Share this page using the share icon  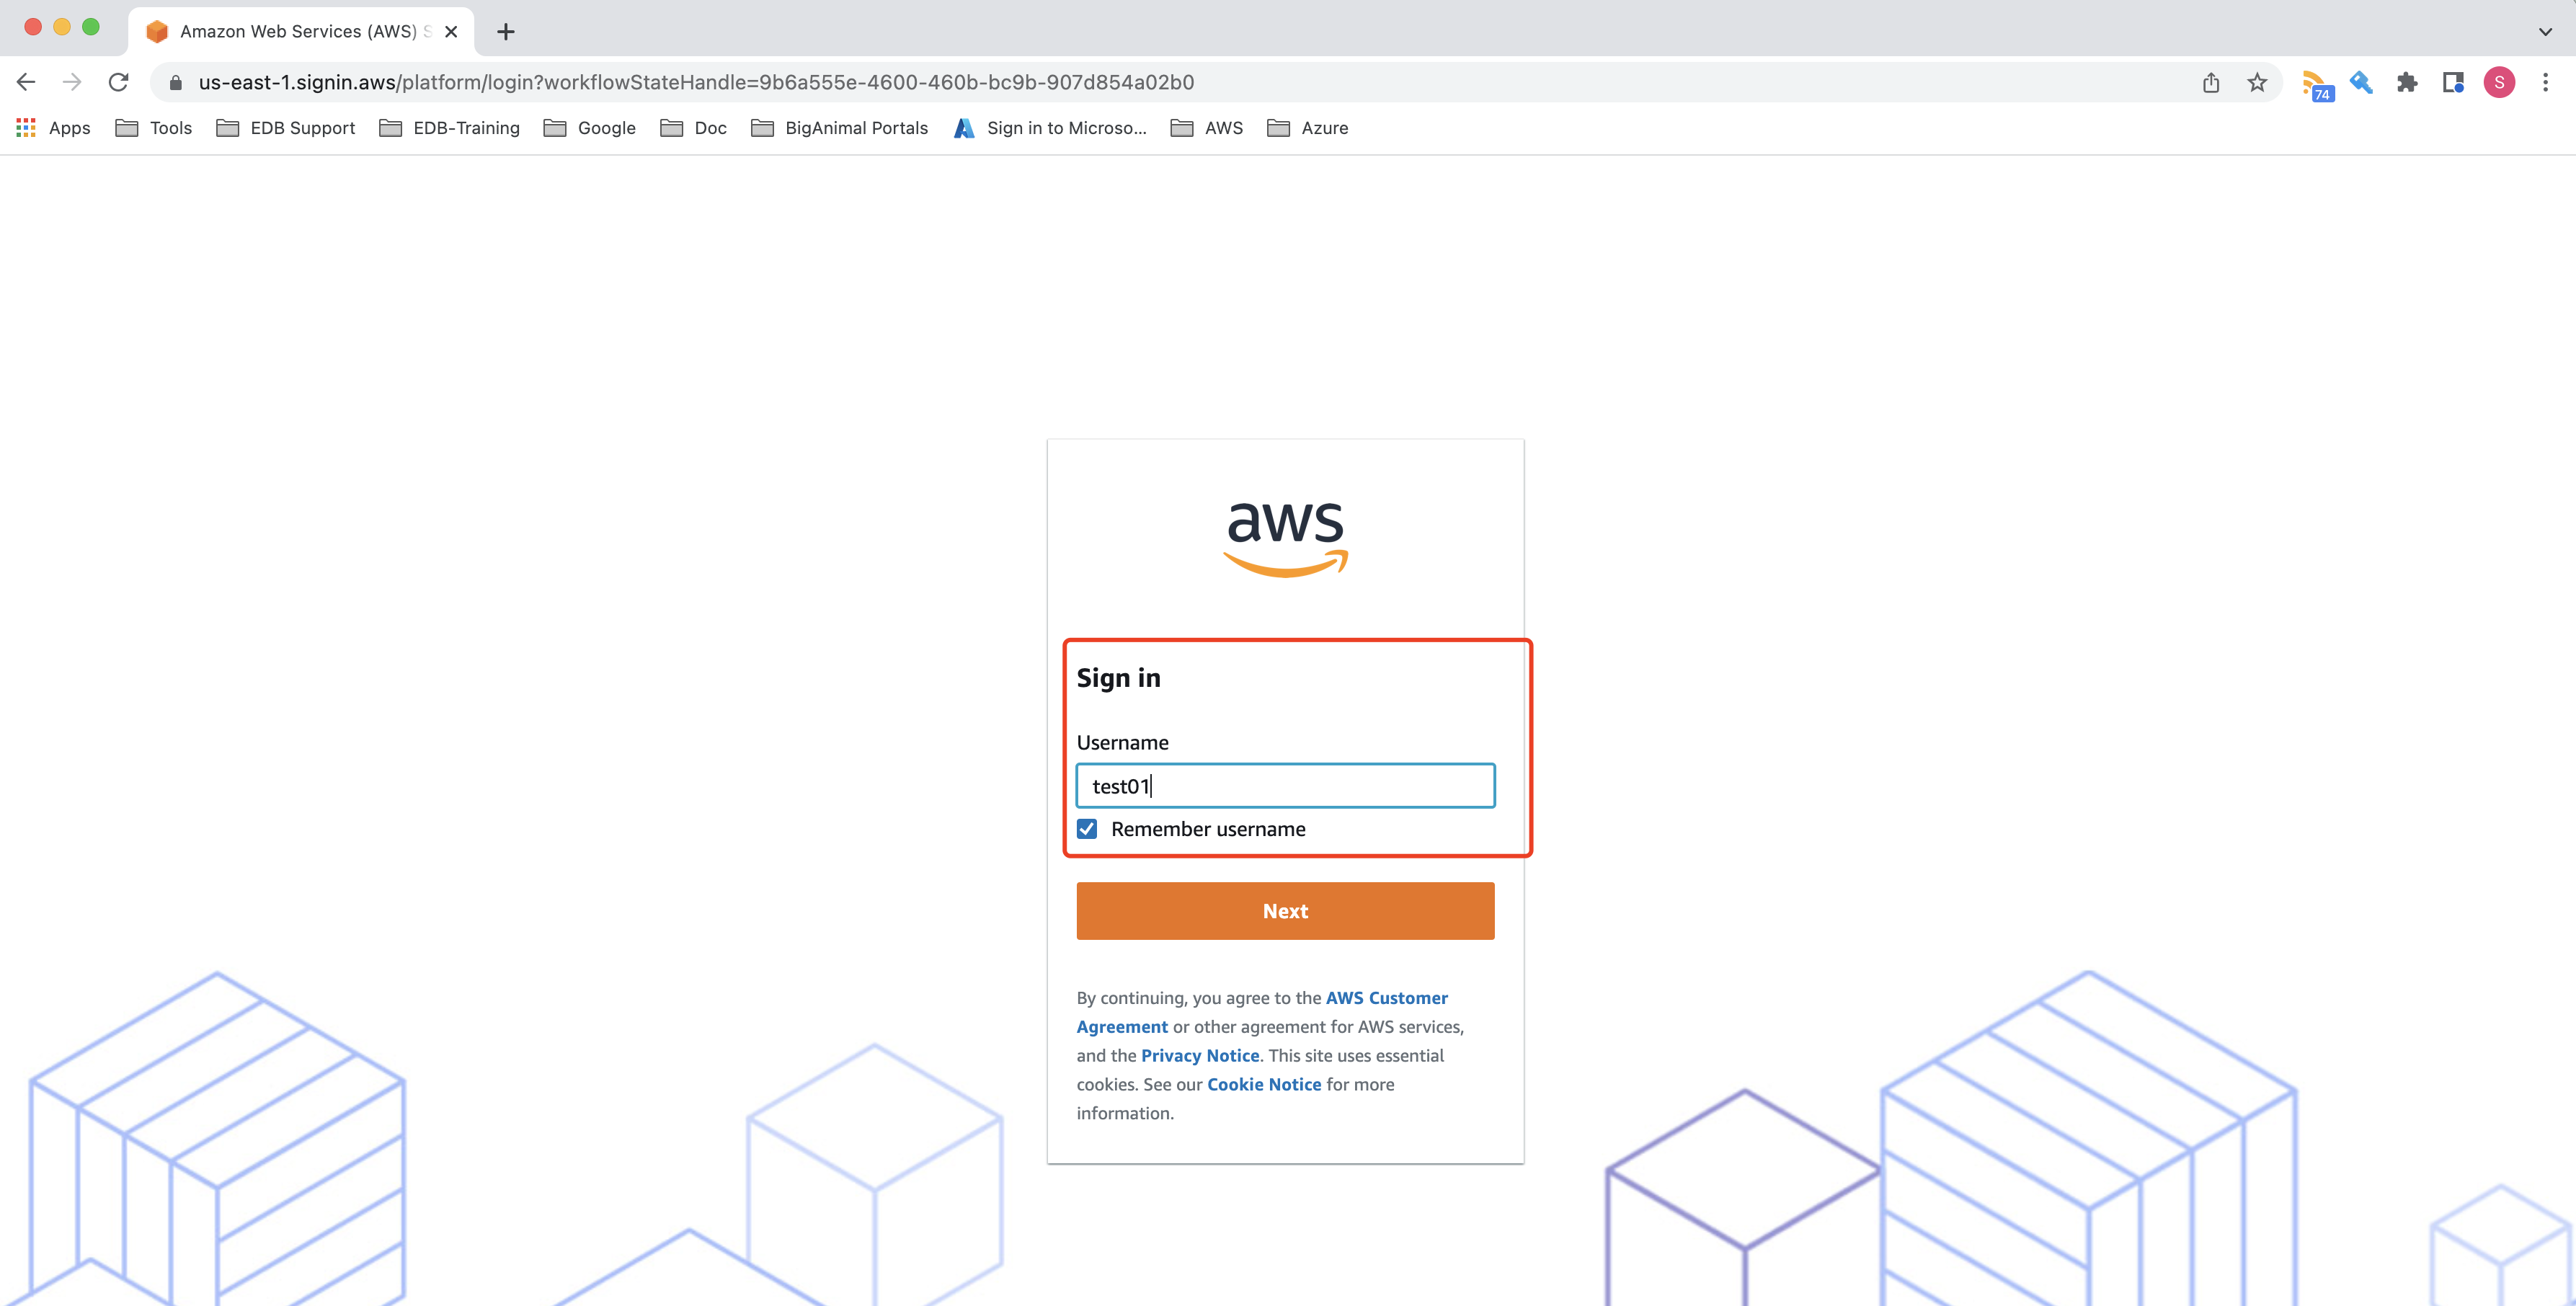2211,82
